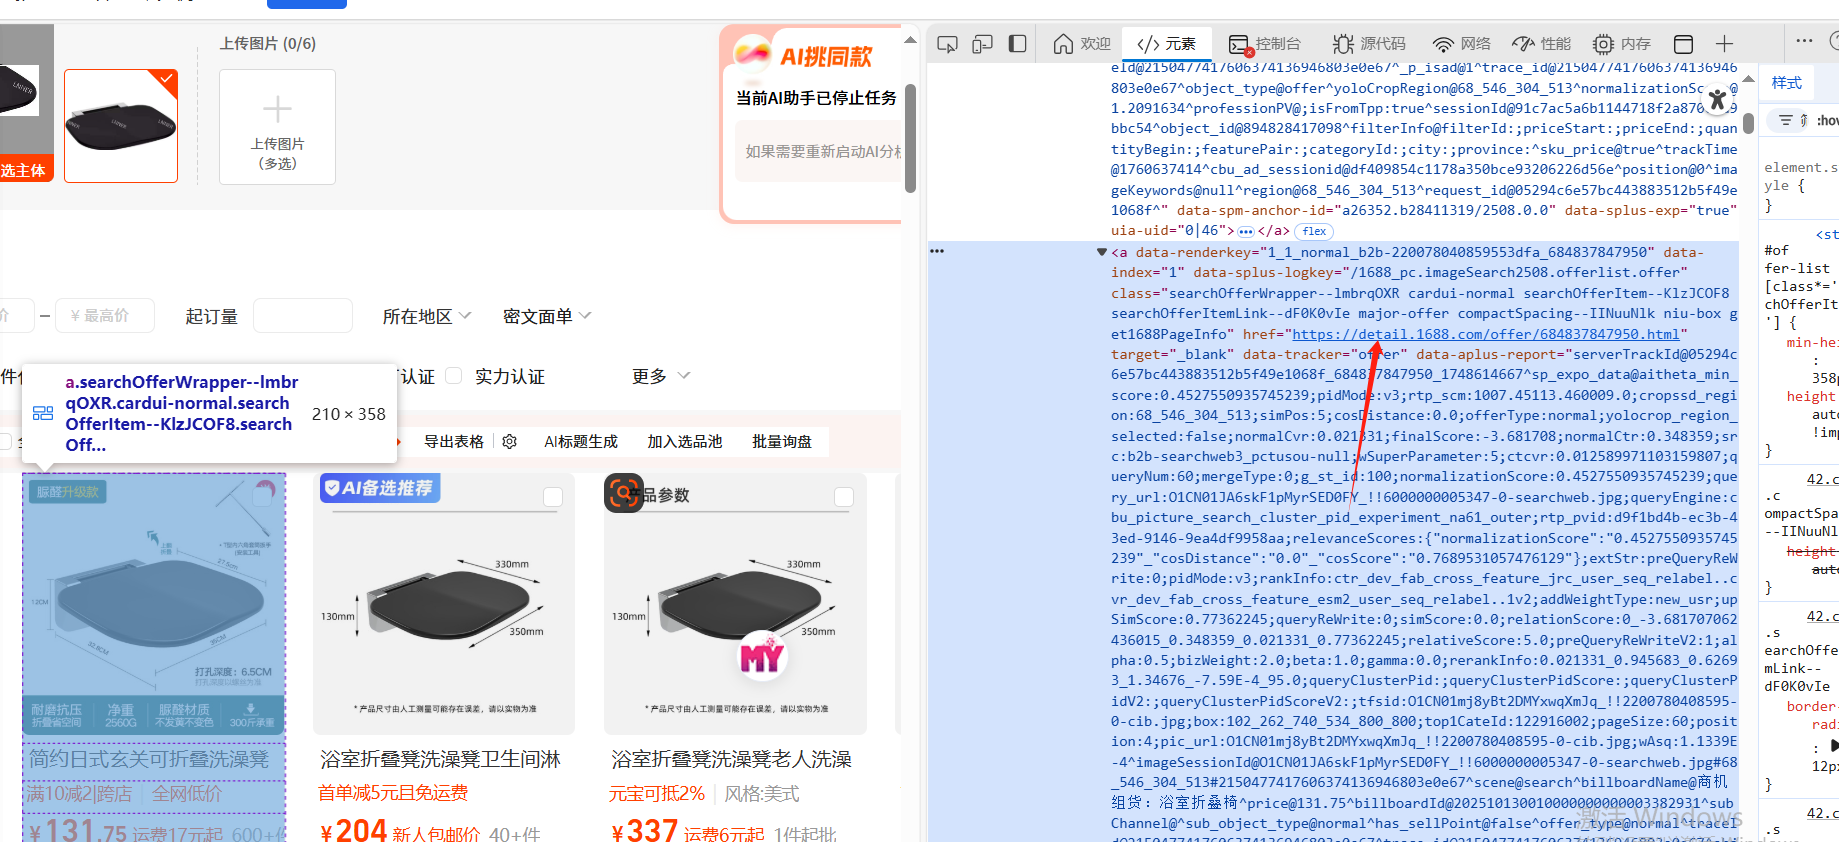Expand the collapsed ellipsis before closing anchor tag
Viewport: 1839px width, 842px height.
(x=1246, y=231)
